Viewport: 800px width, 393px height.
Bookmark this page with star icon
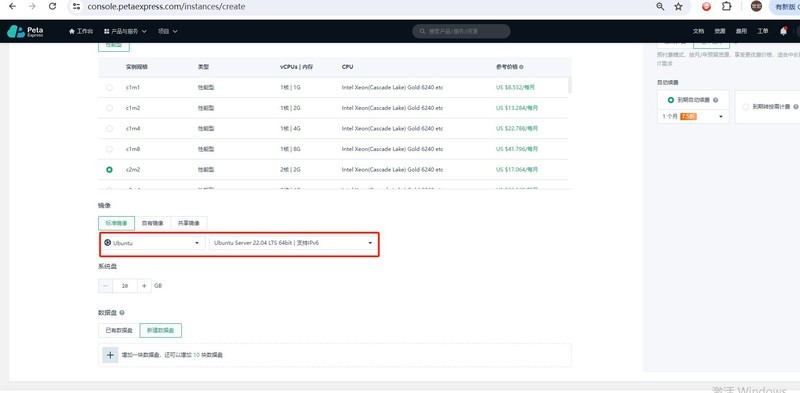678,7
